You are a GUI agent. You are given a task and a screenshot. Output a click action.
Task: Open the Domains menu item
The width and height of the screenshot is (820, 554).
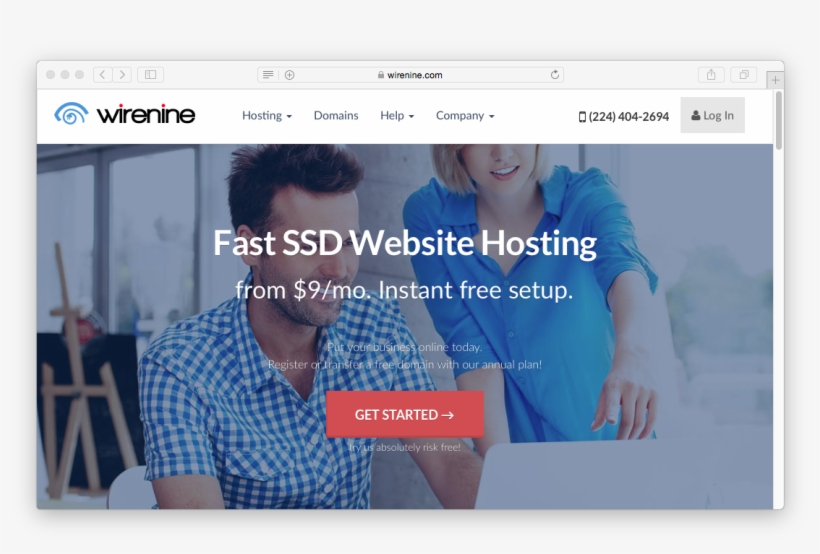336,116
